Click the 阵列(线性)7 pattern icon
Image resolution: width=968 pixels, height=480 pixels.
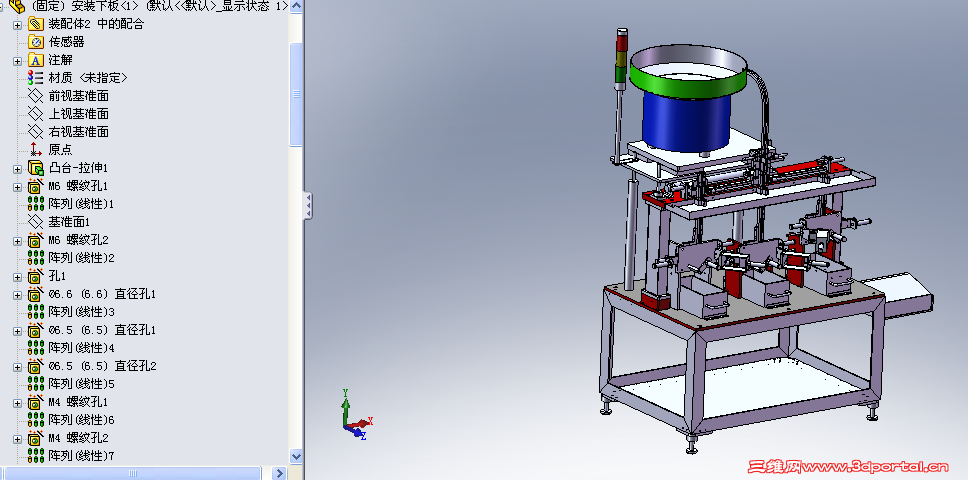(36, 456)
